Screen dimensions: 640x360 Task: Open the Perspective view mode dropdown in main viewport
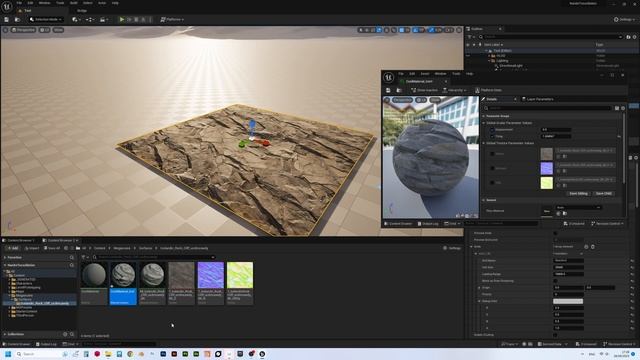[23, 30]
